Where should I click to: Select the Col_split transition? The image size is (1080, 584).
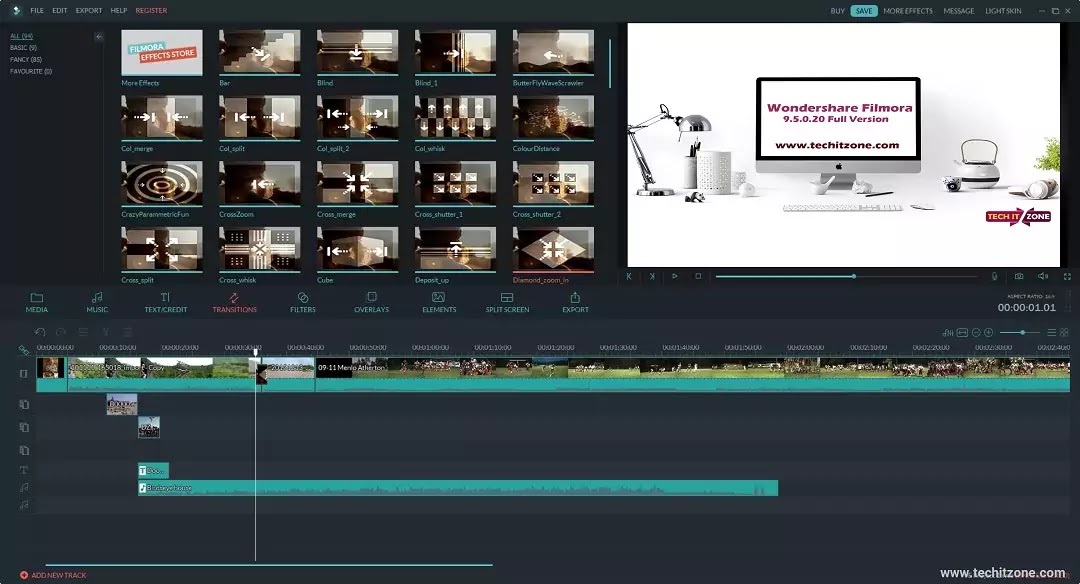260,118
